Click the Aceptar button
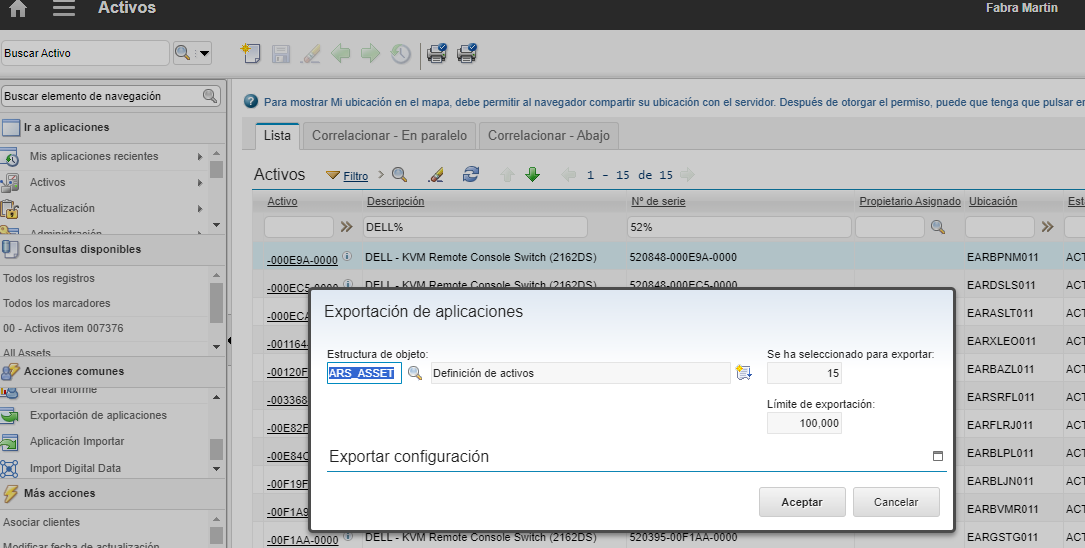This screenshot has height=548, width=1085. point(802,502)
